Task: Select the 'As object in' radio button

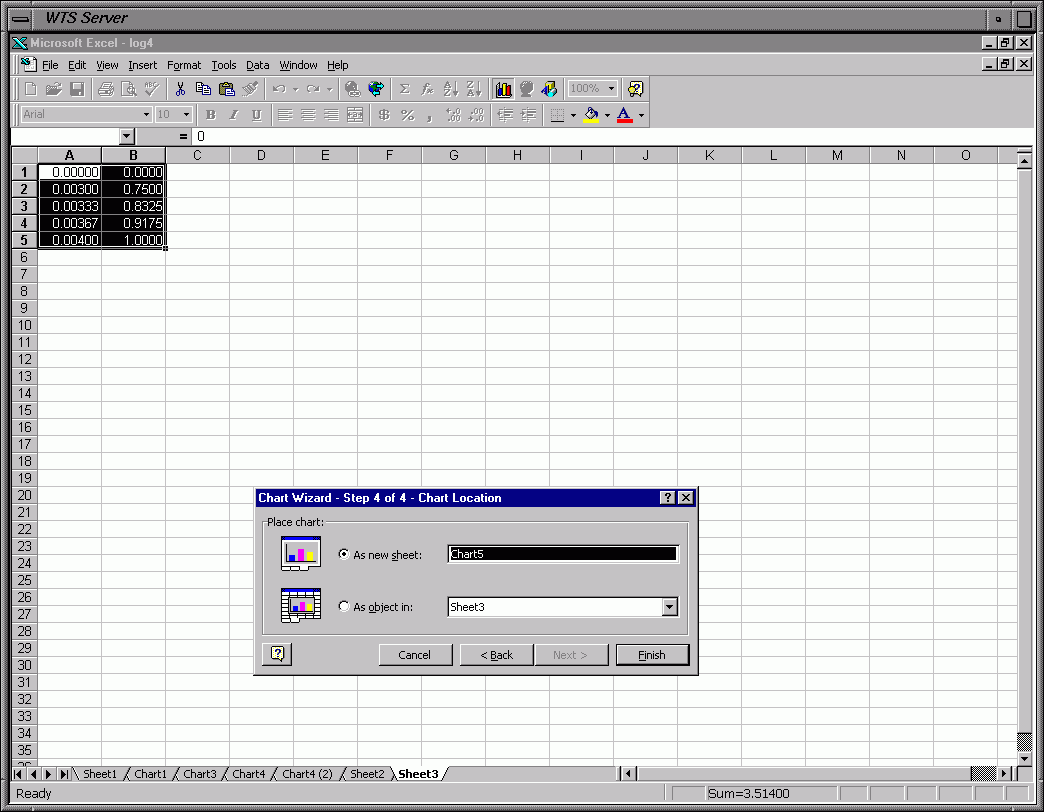Action: pyautogui.click(x=345, y=607)
